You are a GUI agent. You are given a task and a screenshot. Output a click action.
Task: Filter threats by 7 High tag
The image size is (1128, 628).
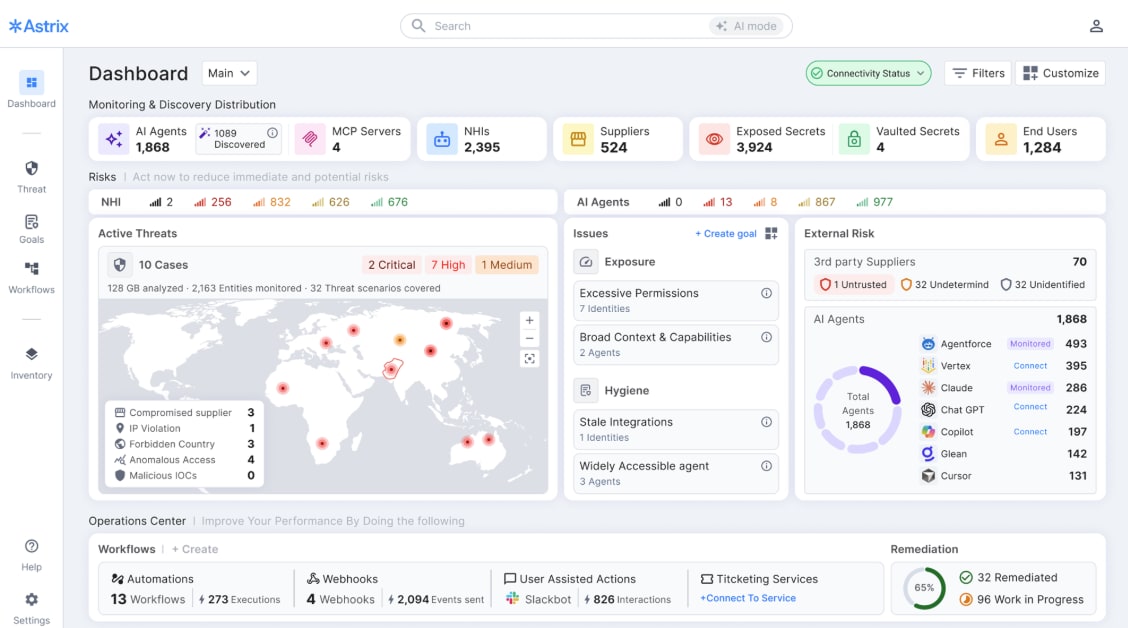pyautogui.click(x=448, y=265)
